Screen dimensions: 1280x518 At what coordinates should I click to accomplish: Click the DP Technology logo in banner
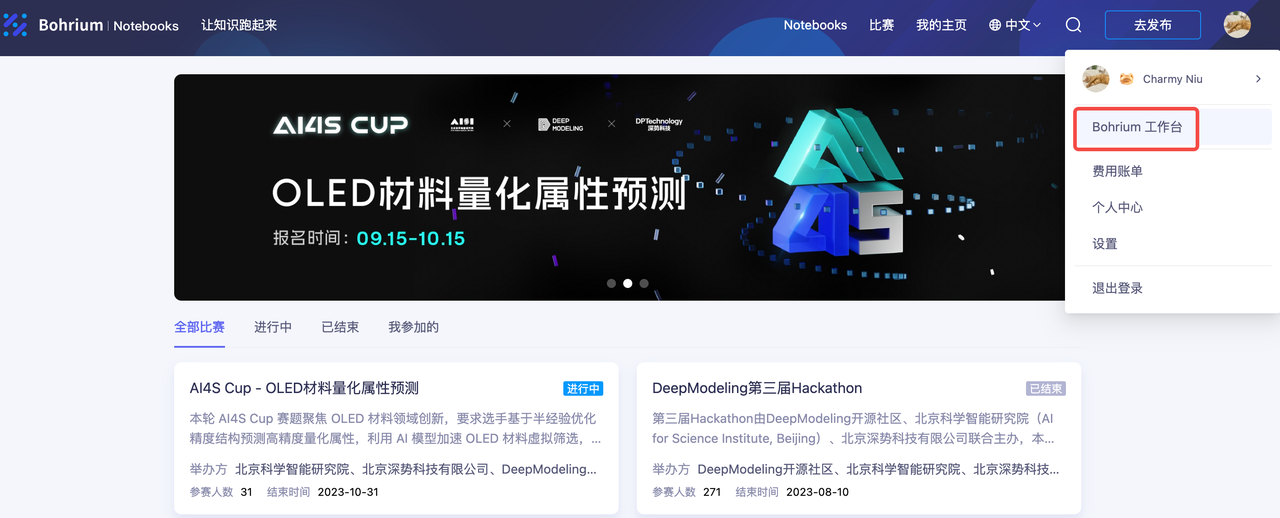pyautogui.click(x=659, y=125)
